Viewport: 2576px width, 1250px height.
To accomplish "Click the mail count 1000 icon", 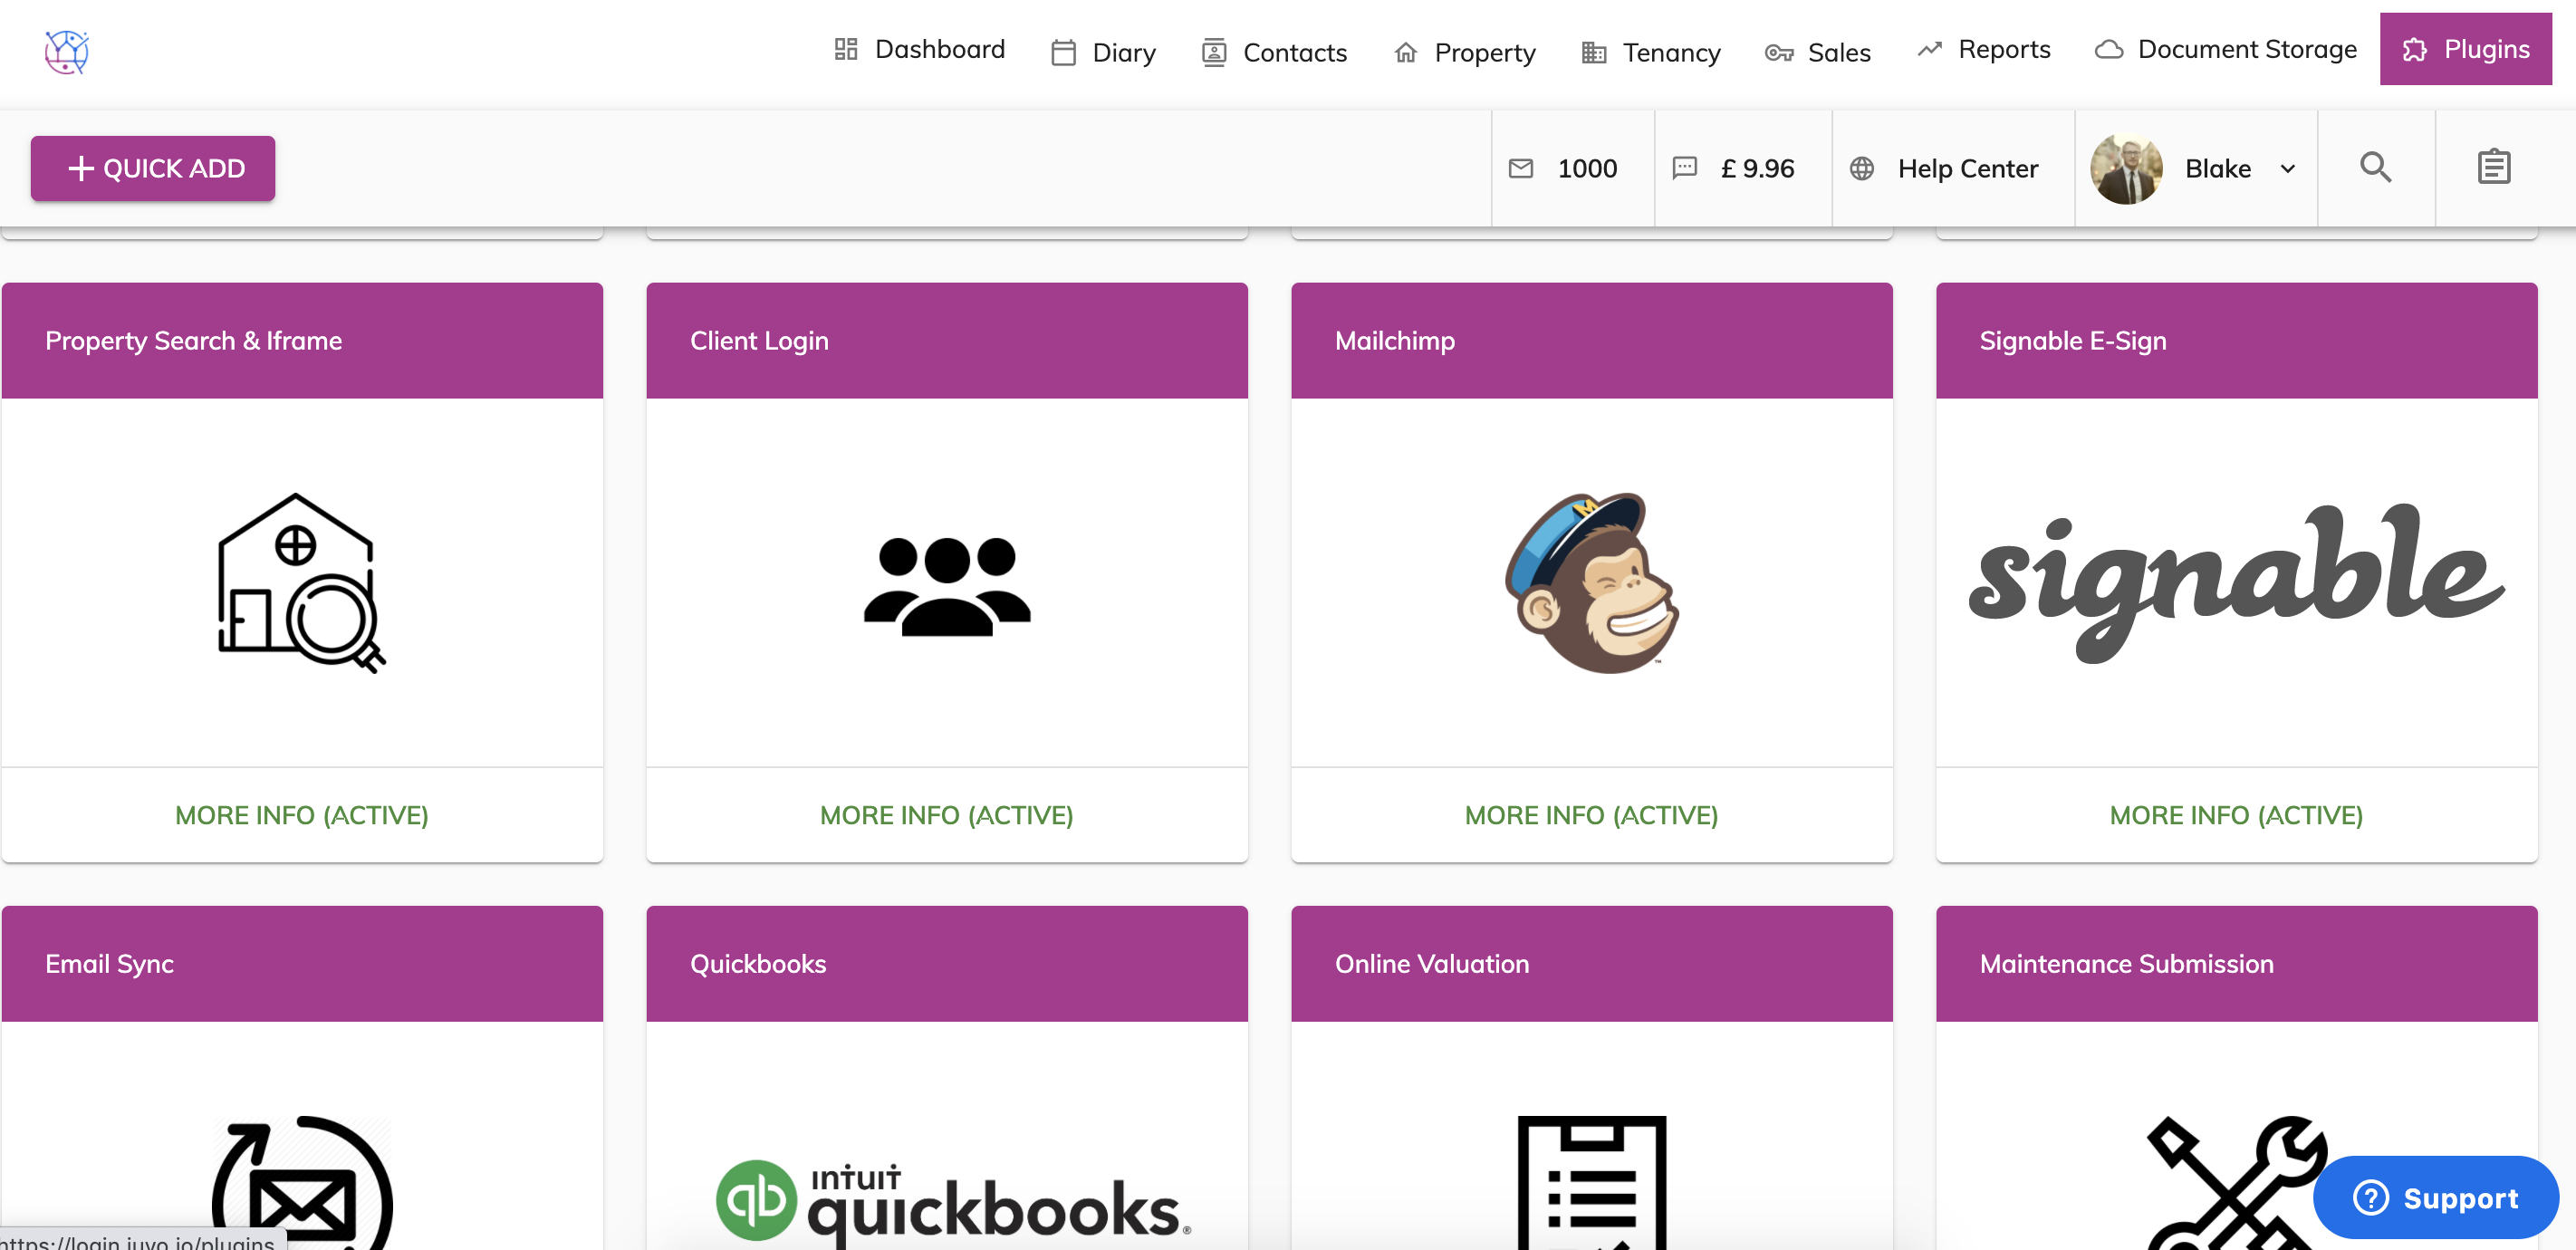I will 1562,166.
